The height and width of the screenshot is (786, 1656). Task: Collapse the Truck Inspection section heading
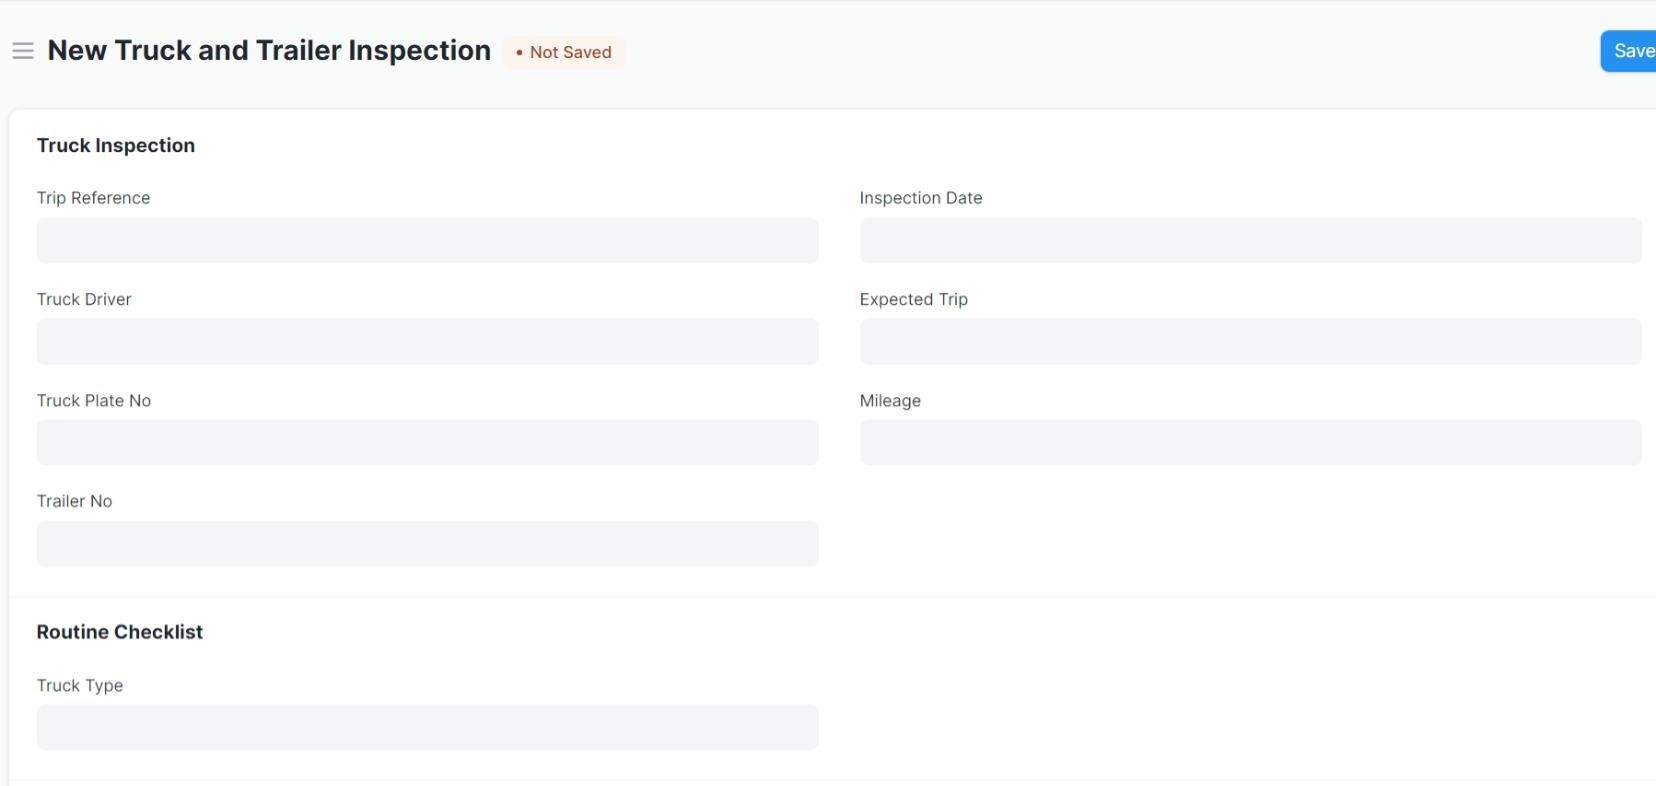[x=116, y=146]
